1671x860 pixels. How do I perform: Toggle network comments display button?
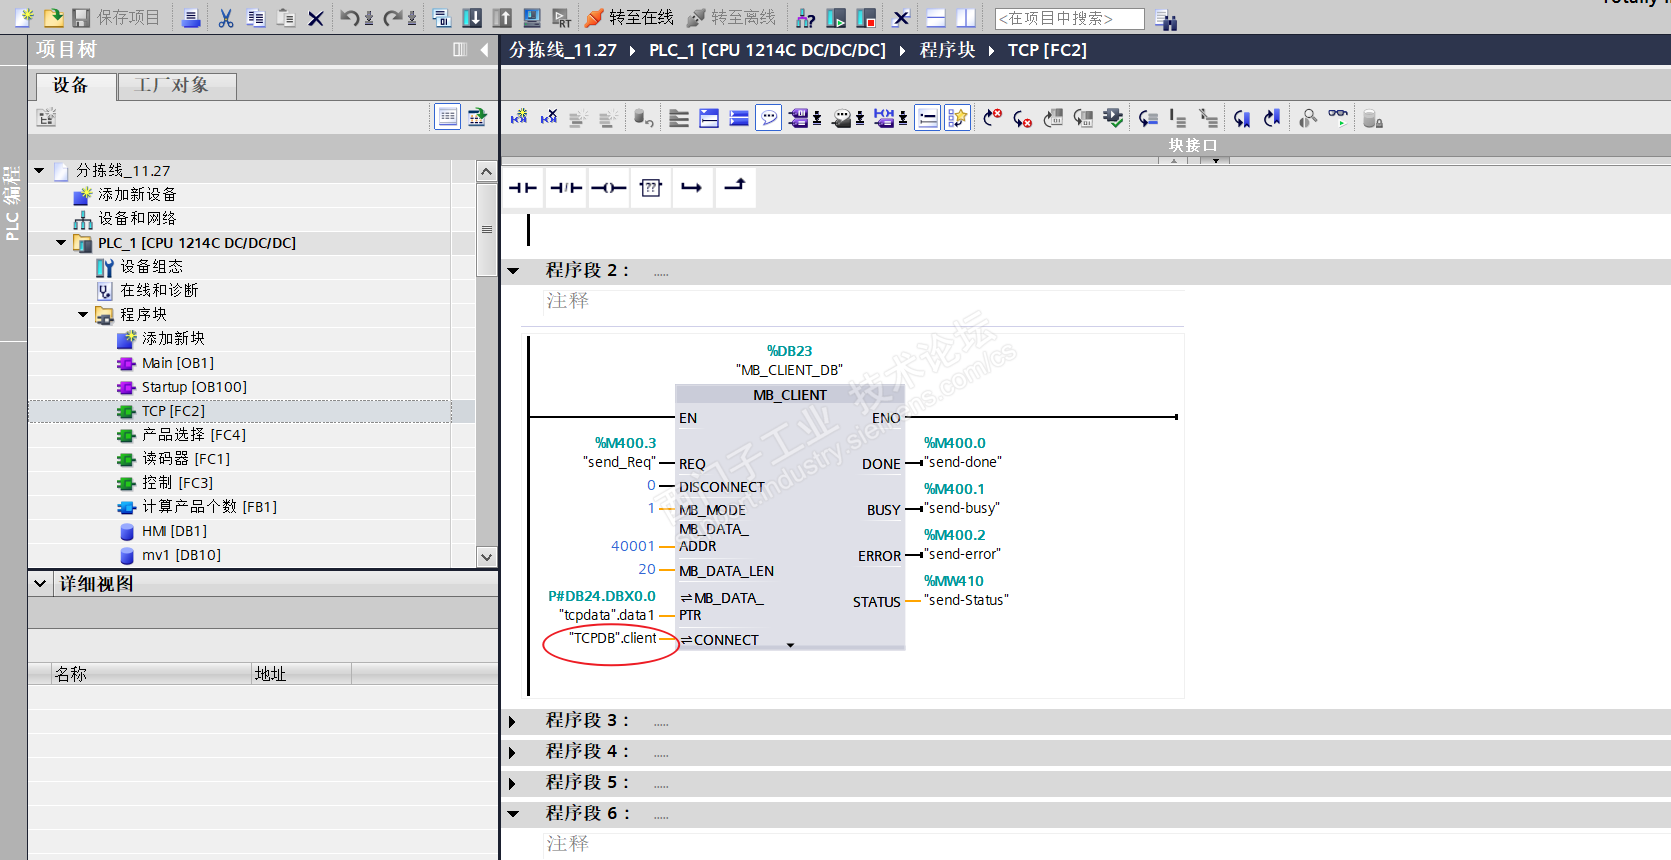pyautogui.click(x=768, y=118)
